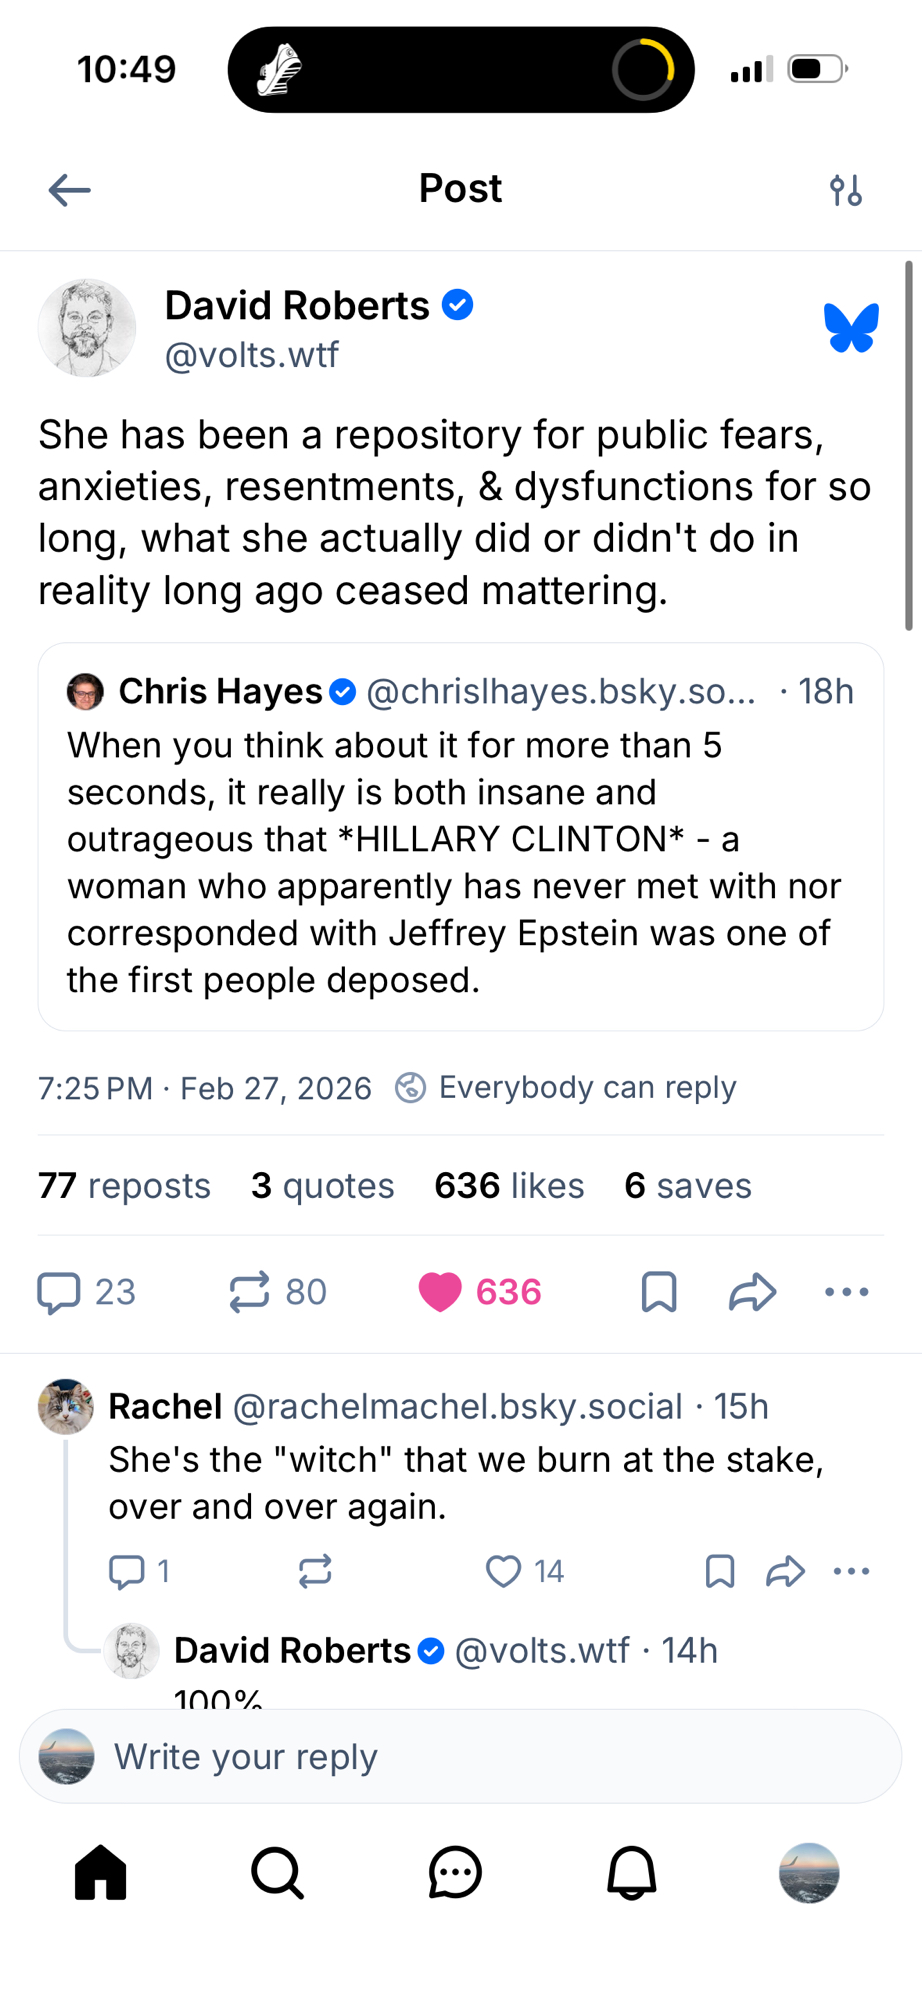Tap the blue Bluesky butterfly logo
922x2000 pixels.
[x=851, y=328]
